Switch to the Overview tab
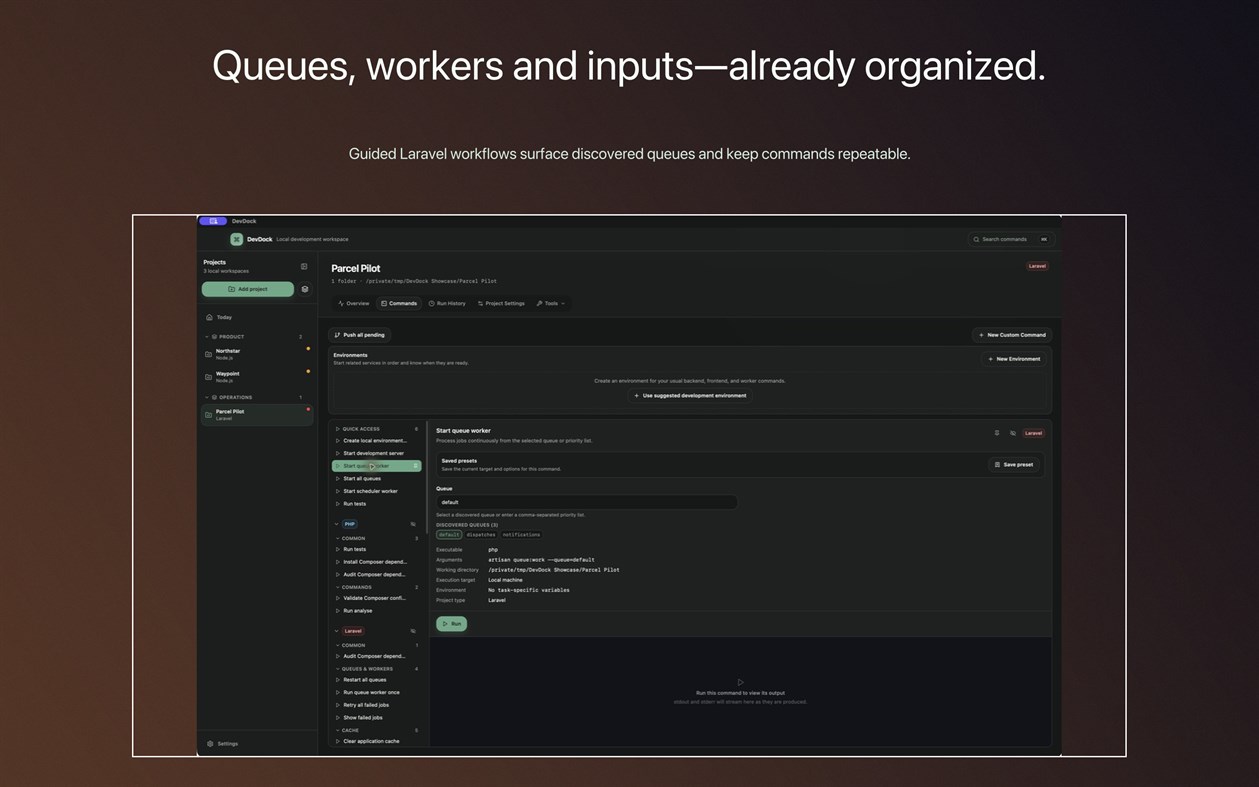1259x787 pixels. (354, 303)
